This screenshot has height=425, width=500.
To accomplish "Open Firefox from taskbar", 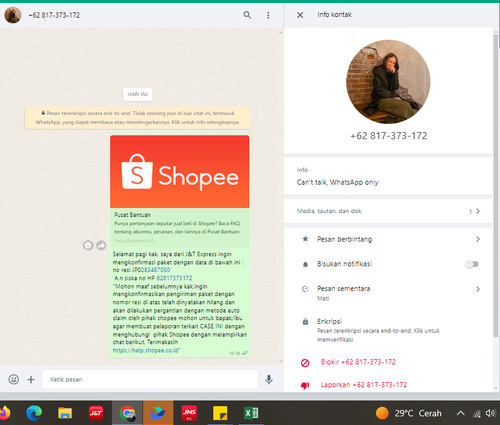I will coord(5,413).
